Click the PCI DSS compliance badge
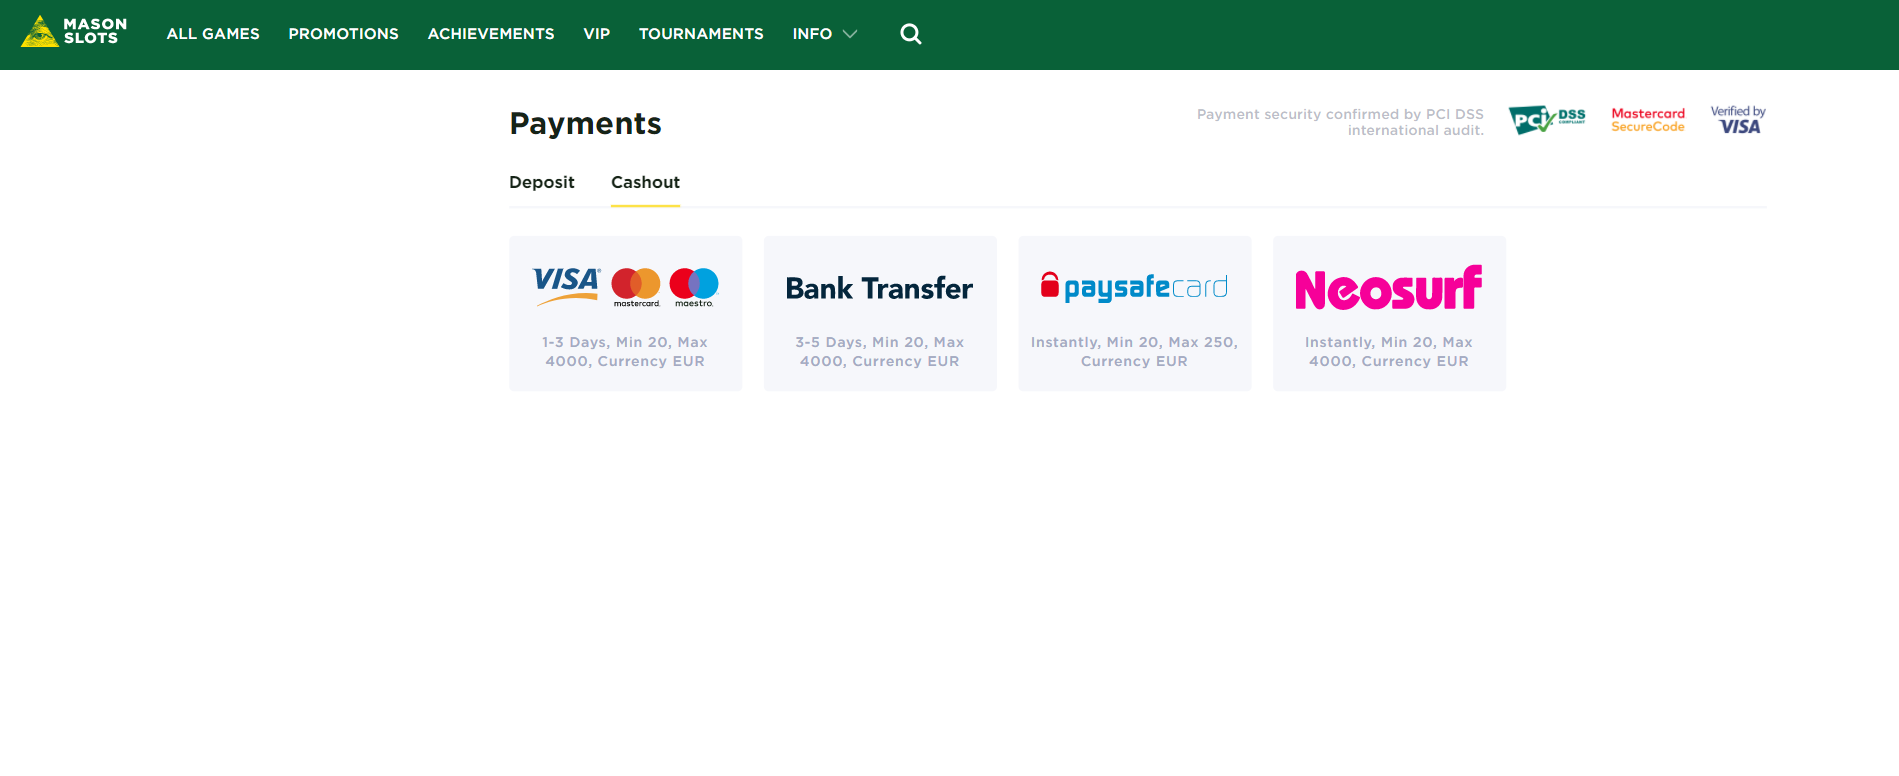The image size is (1899, 776). [x=1547, y=120]
